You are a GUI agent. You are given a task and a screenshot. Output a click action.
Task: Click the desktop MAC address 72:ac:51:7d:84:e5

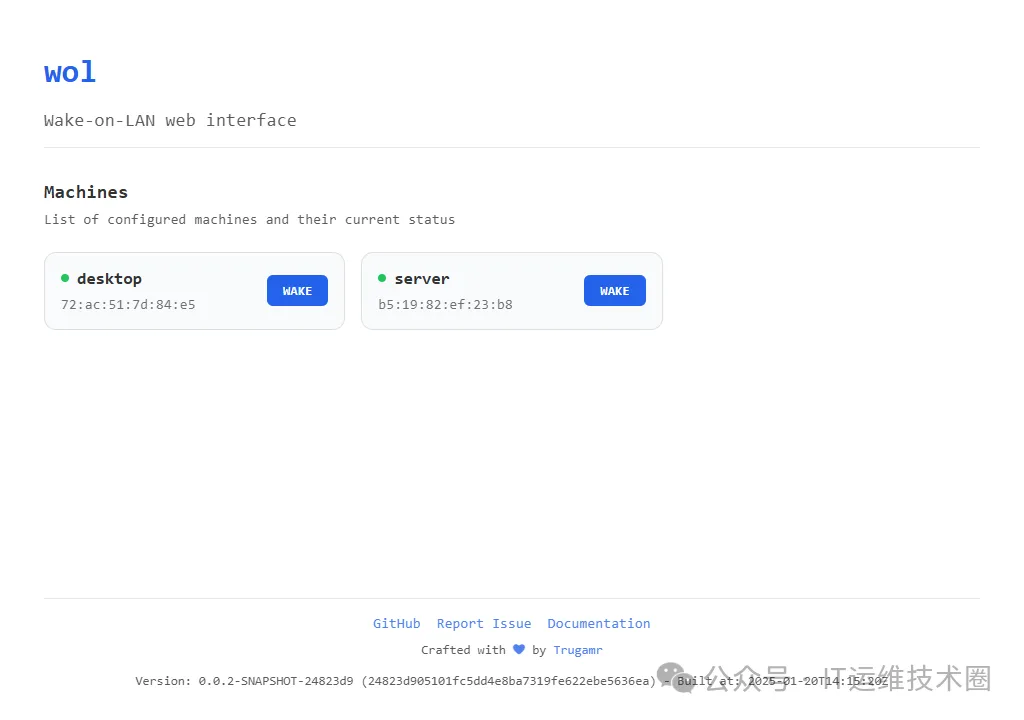pyautogui.click(x=128, y=304)
